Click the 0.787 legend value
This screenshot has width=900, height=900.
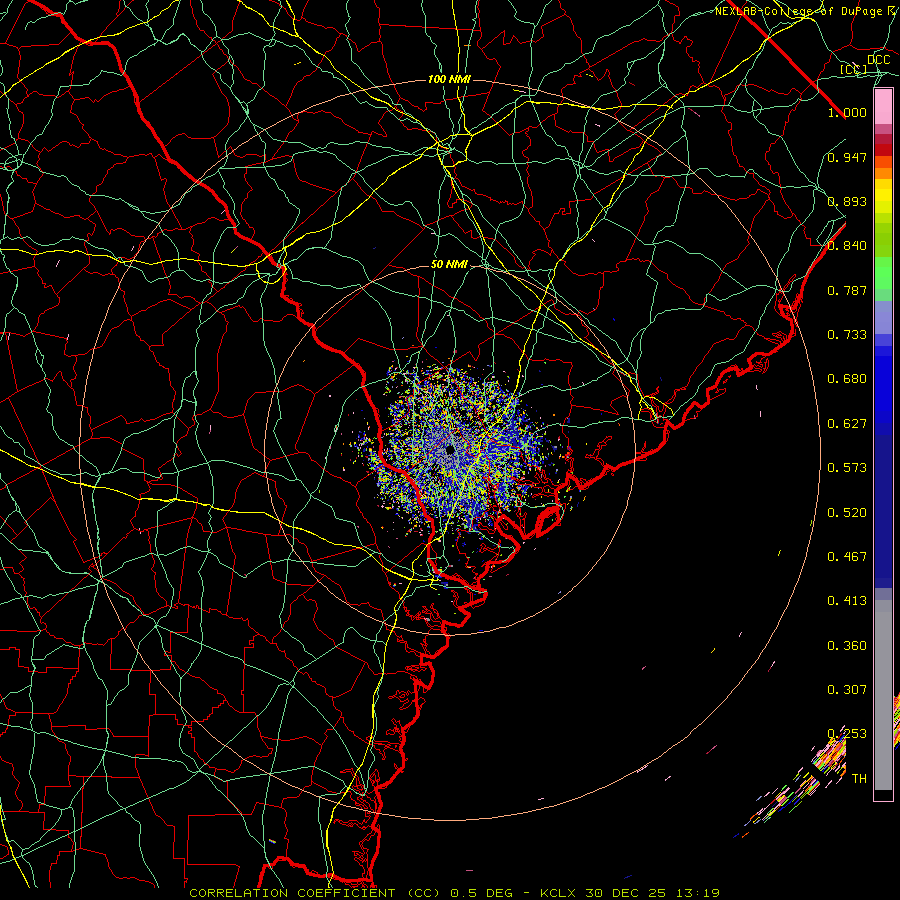point(847,290)
